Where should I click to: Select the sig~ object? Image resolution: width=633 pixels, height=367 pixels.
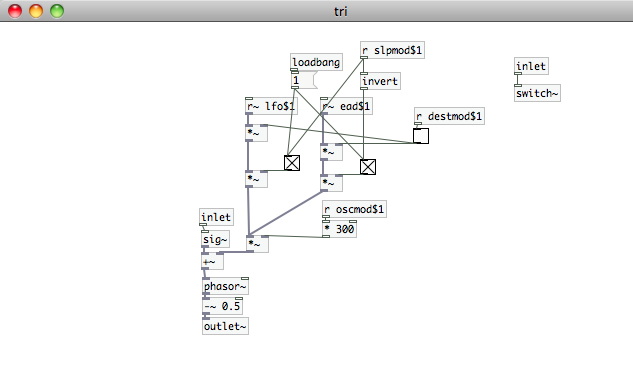[x=216, y=239]
